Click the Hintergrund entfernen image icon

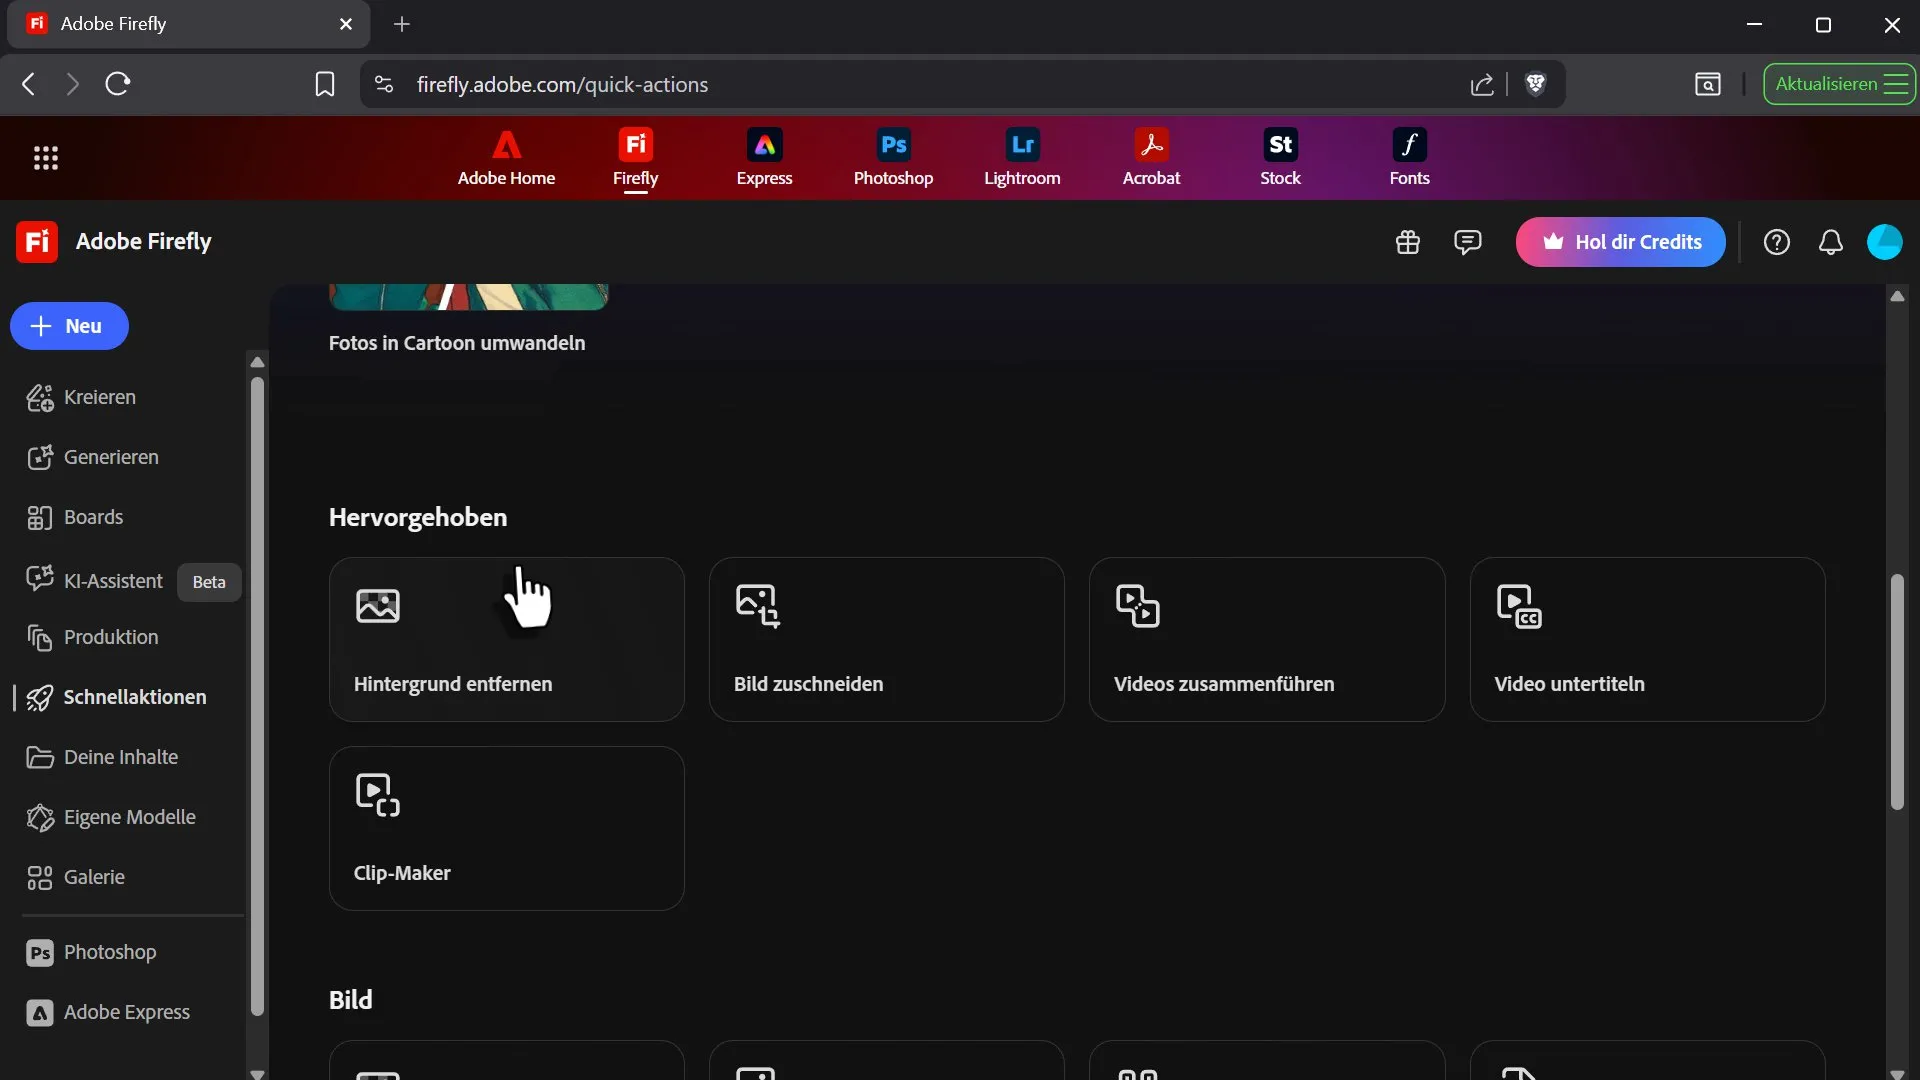[x=378, y=606]
